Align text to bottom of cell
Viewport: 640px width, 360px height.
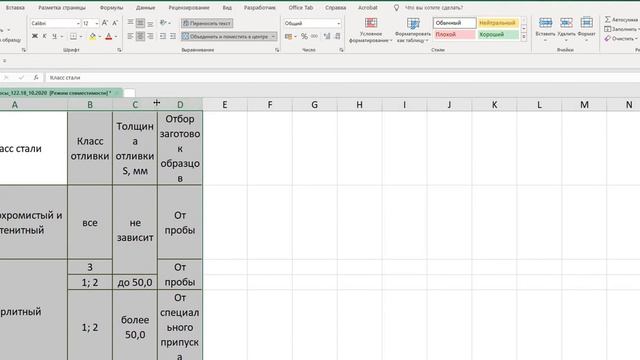coord(150,23)
